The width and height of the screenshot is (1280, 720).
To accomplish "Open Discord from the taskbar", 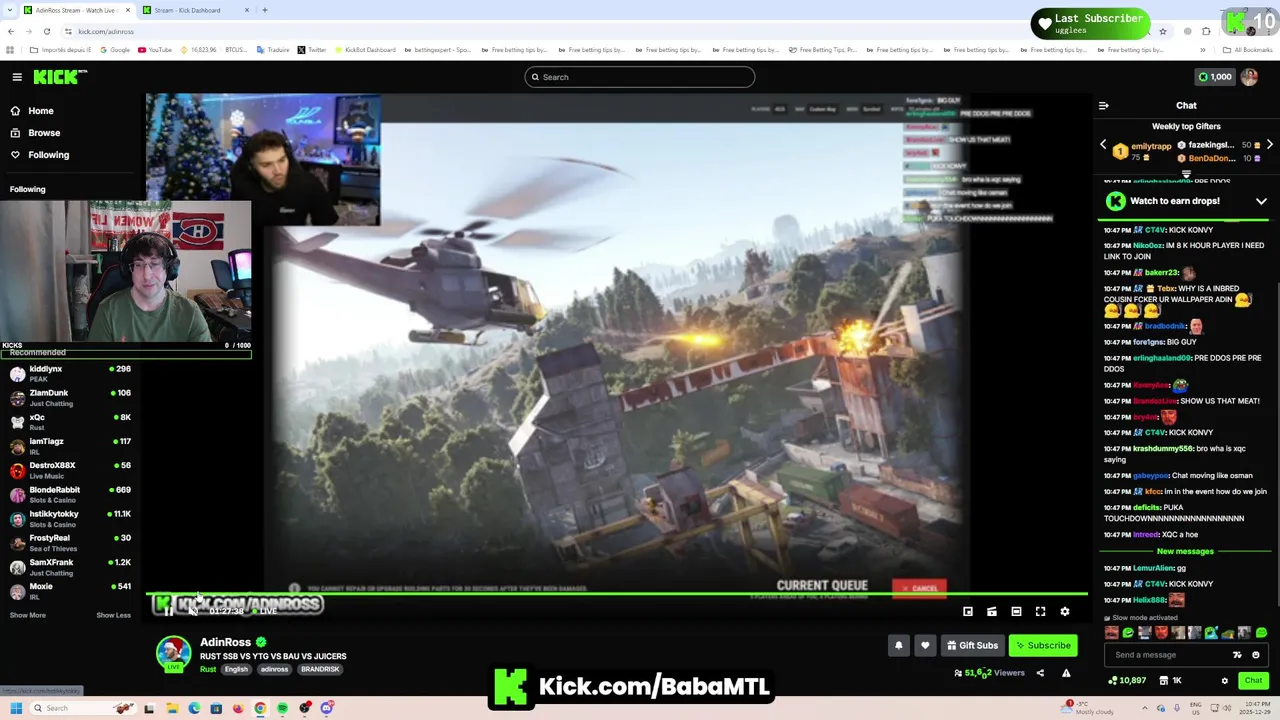I will click(327, 708).
